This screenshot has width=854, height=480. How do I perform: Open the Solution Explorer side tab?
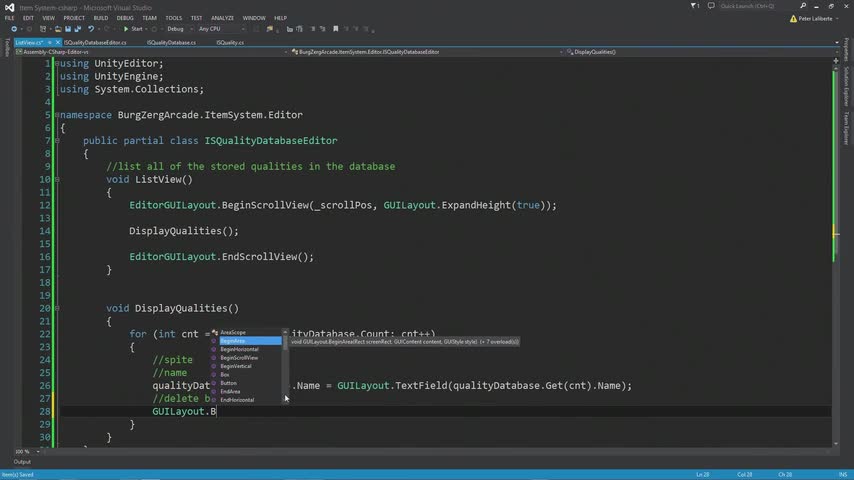point(846,86)
